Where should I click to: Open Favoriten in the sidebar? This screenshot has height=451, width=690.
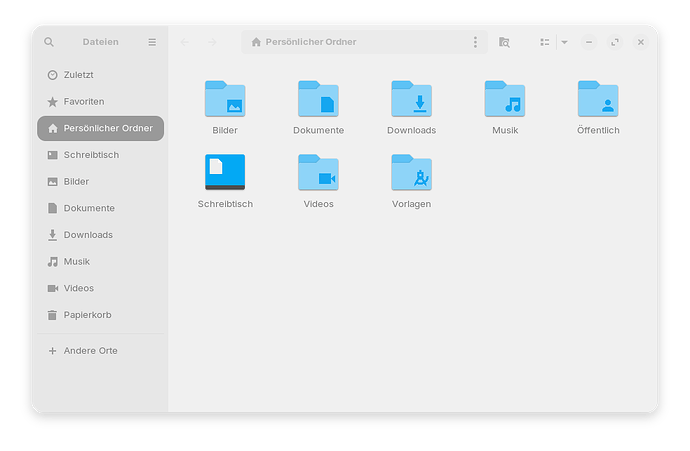[x=100, y=102]
